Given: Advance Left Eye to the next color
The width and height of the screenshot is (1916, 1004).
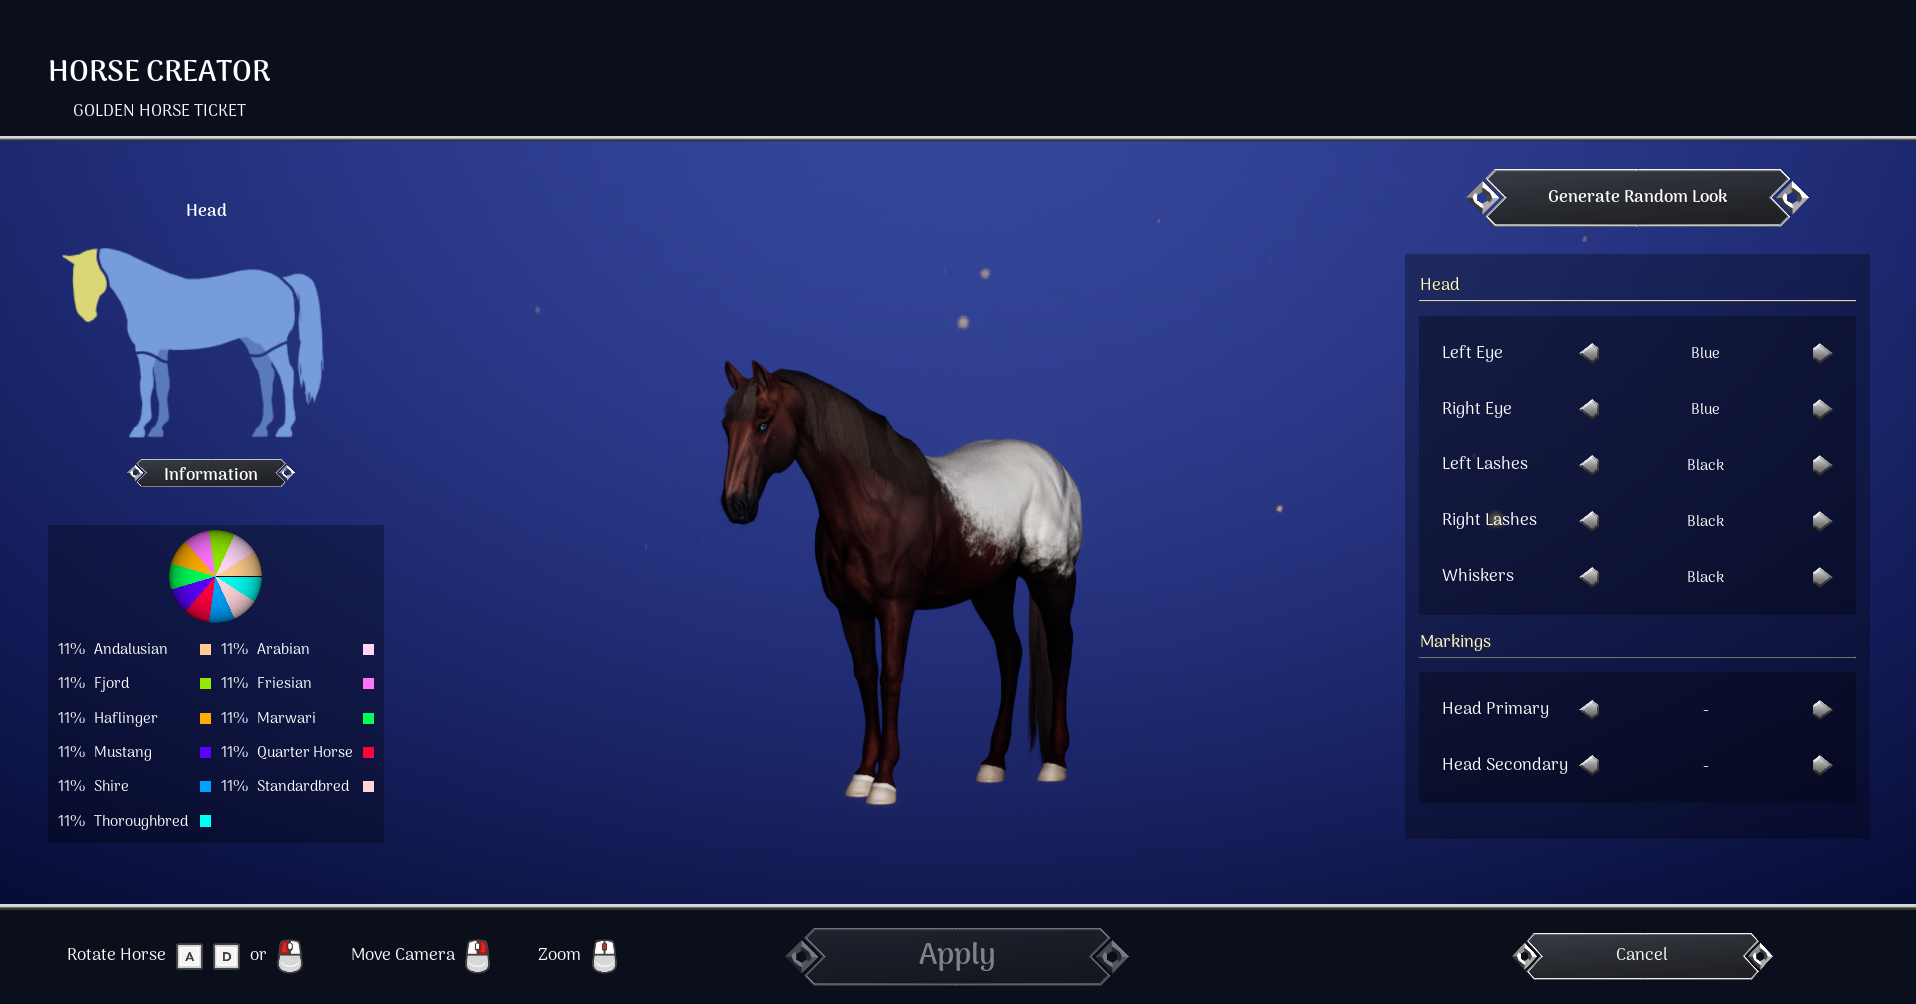Looking at the screenshot, I should point(1820,352).
